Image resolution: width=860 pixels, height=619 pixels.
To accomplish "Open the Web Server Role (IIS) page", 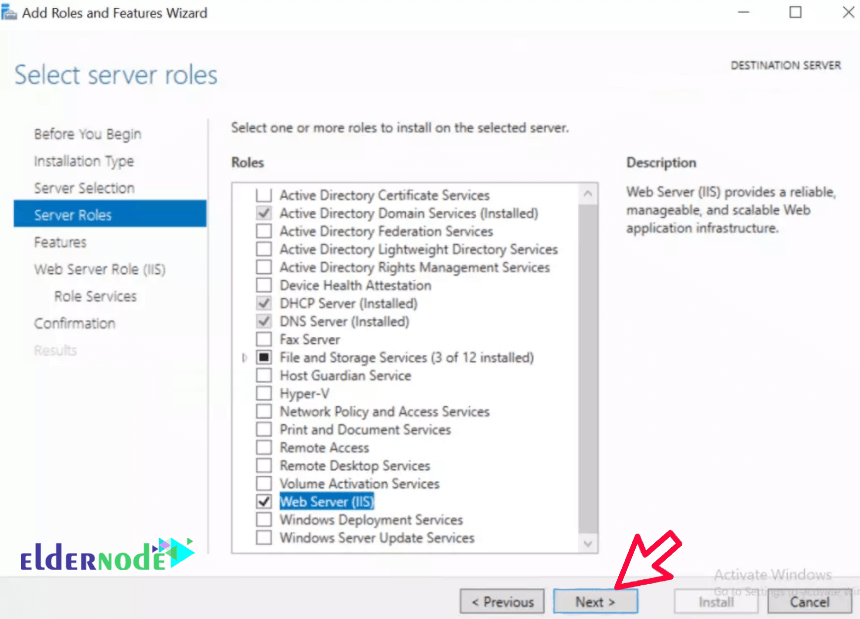I will coord(99,268).
